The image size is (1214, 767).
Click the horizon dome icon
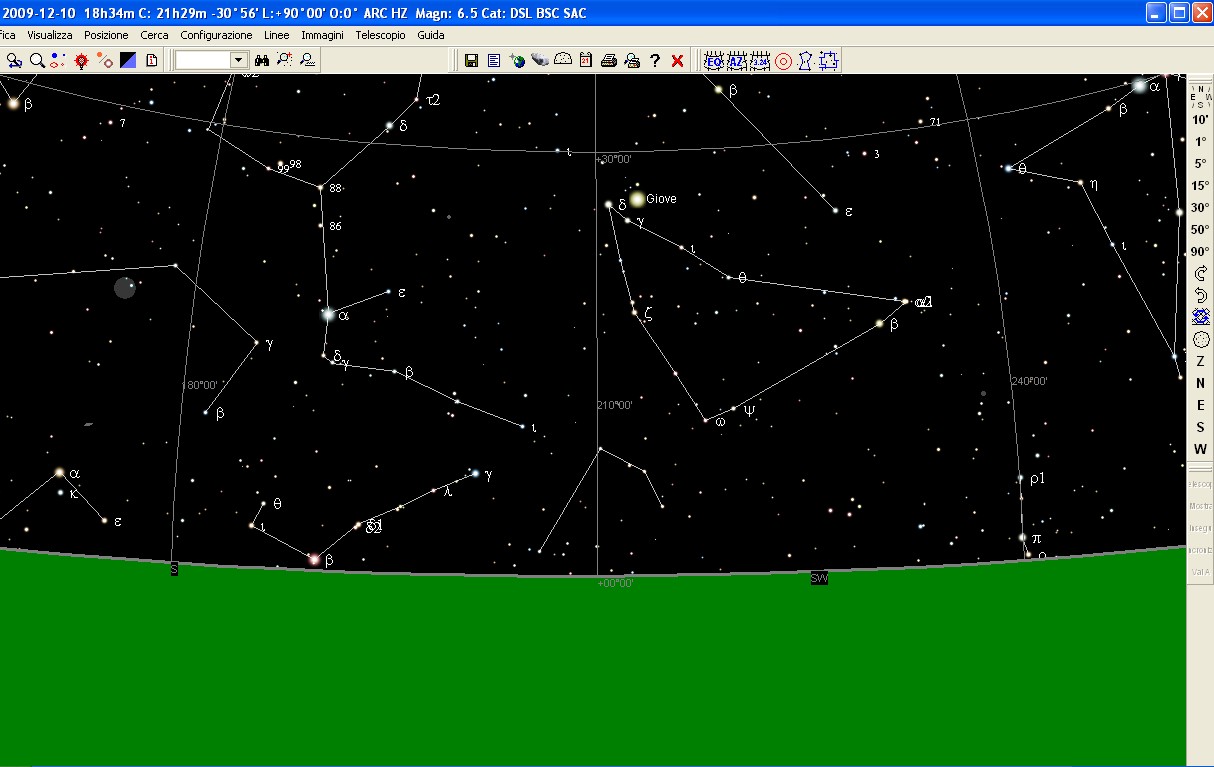(x=563, y=61)
